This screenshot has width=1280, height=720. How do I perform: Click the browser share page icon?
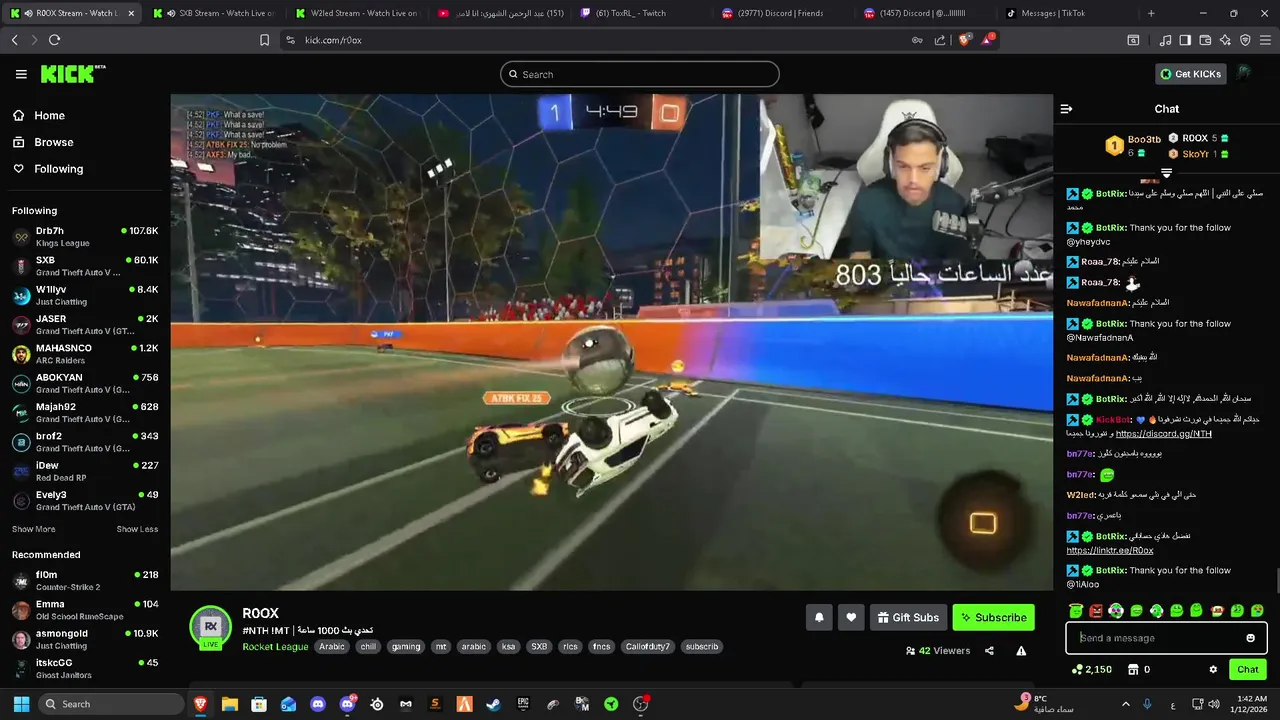pos(940,40)
